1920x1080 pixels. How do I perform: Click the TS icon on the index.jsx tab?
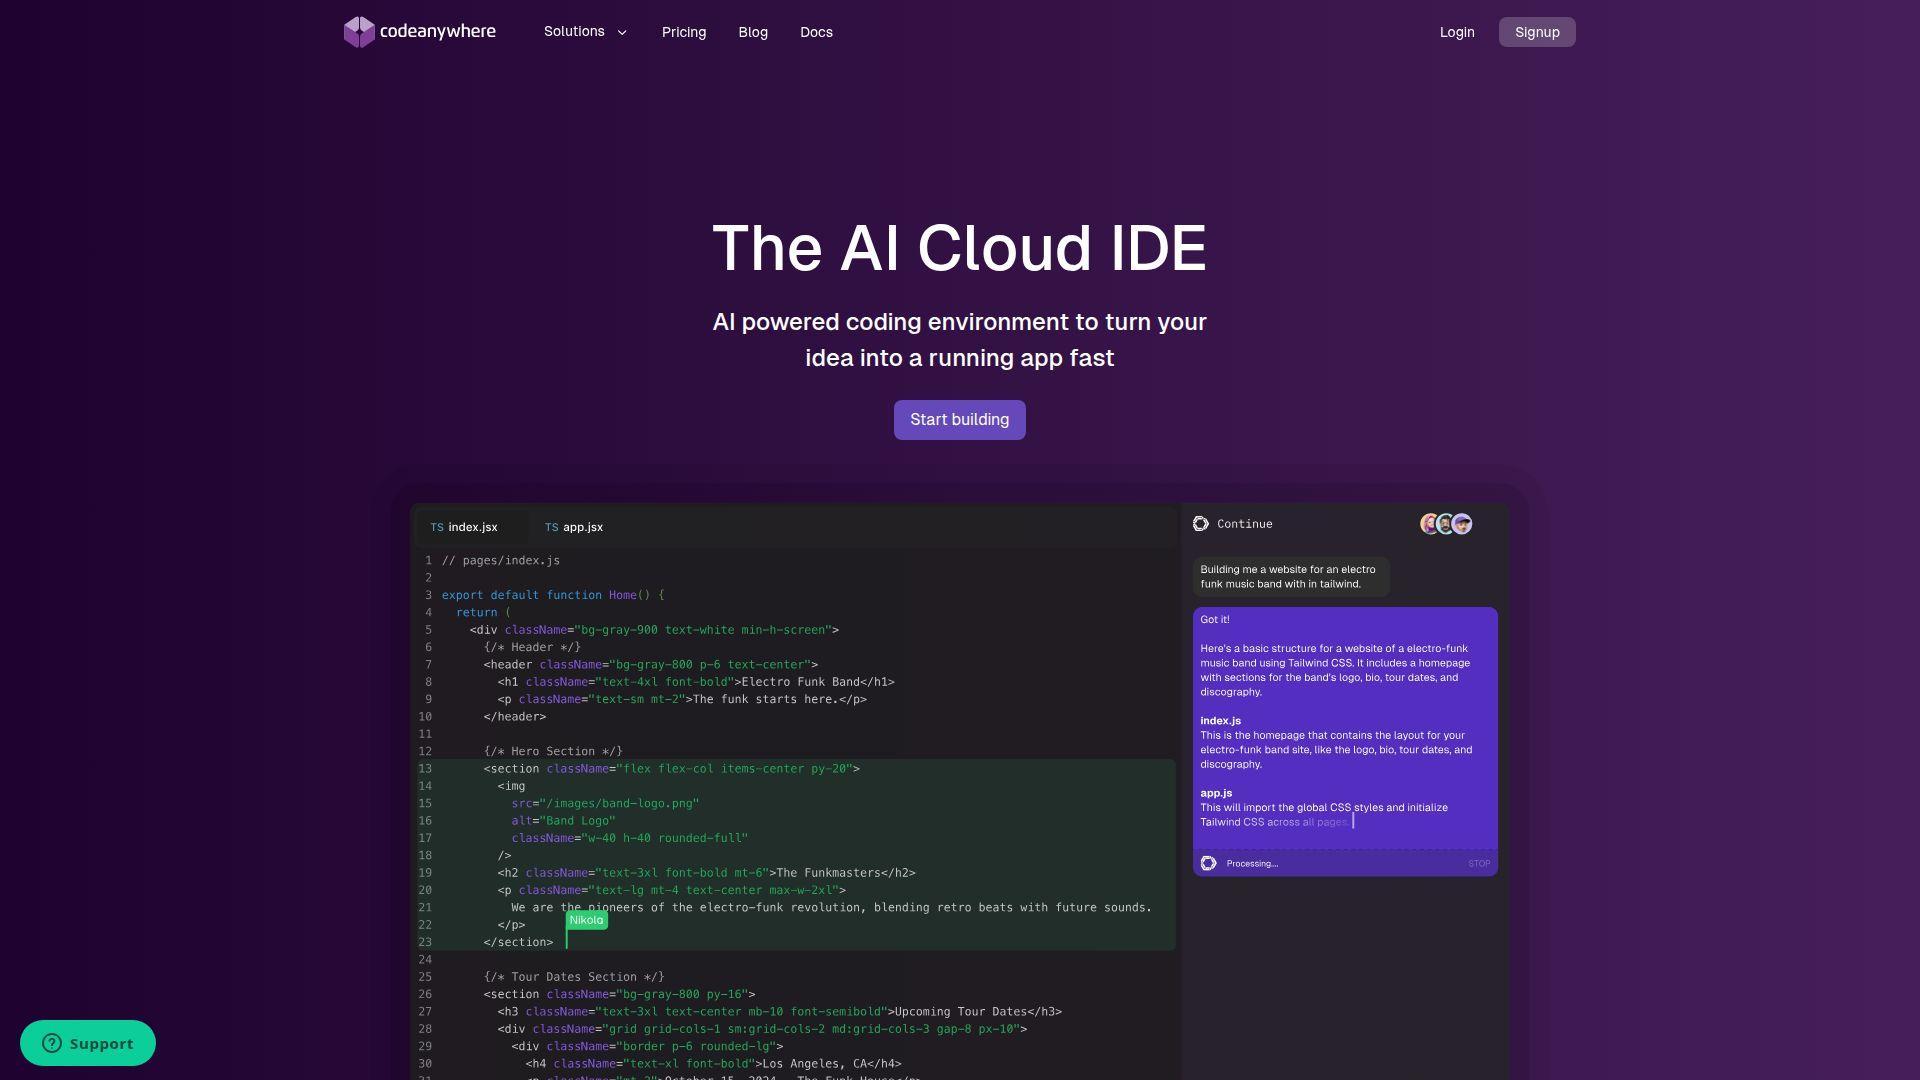[x=437, y=527]
